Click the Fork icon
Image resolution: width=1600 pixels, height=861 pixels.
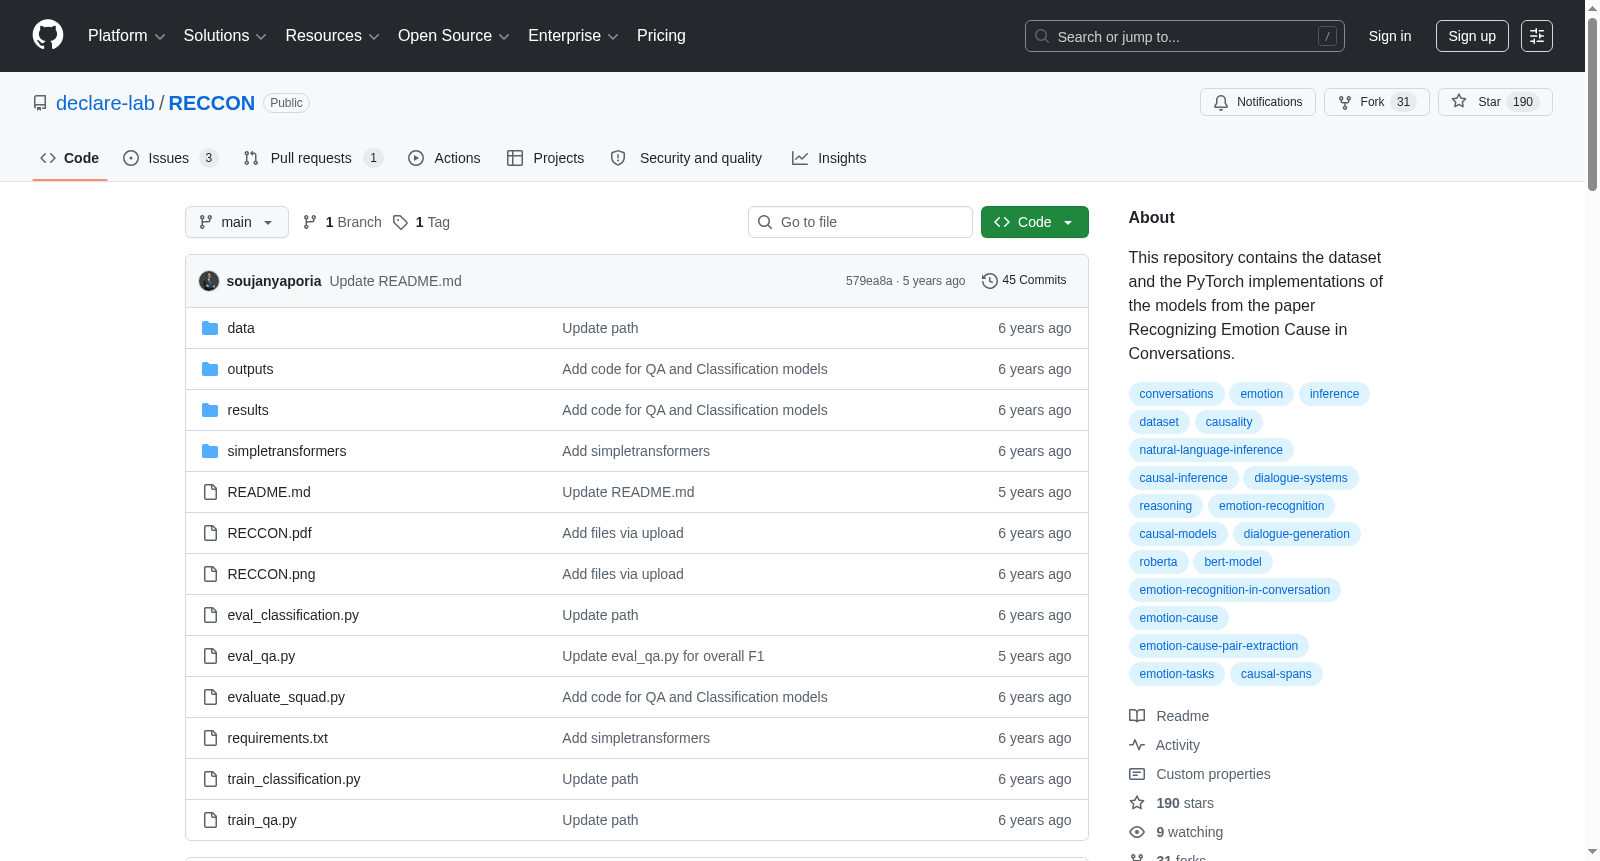tap(1345, 102)
